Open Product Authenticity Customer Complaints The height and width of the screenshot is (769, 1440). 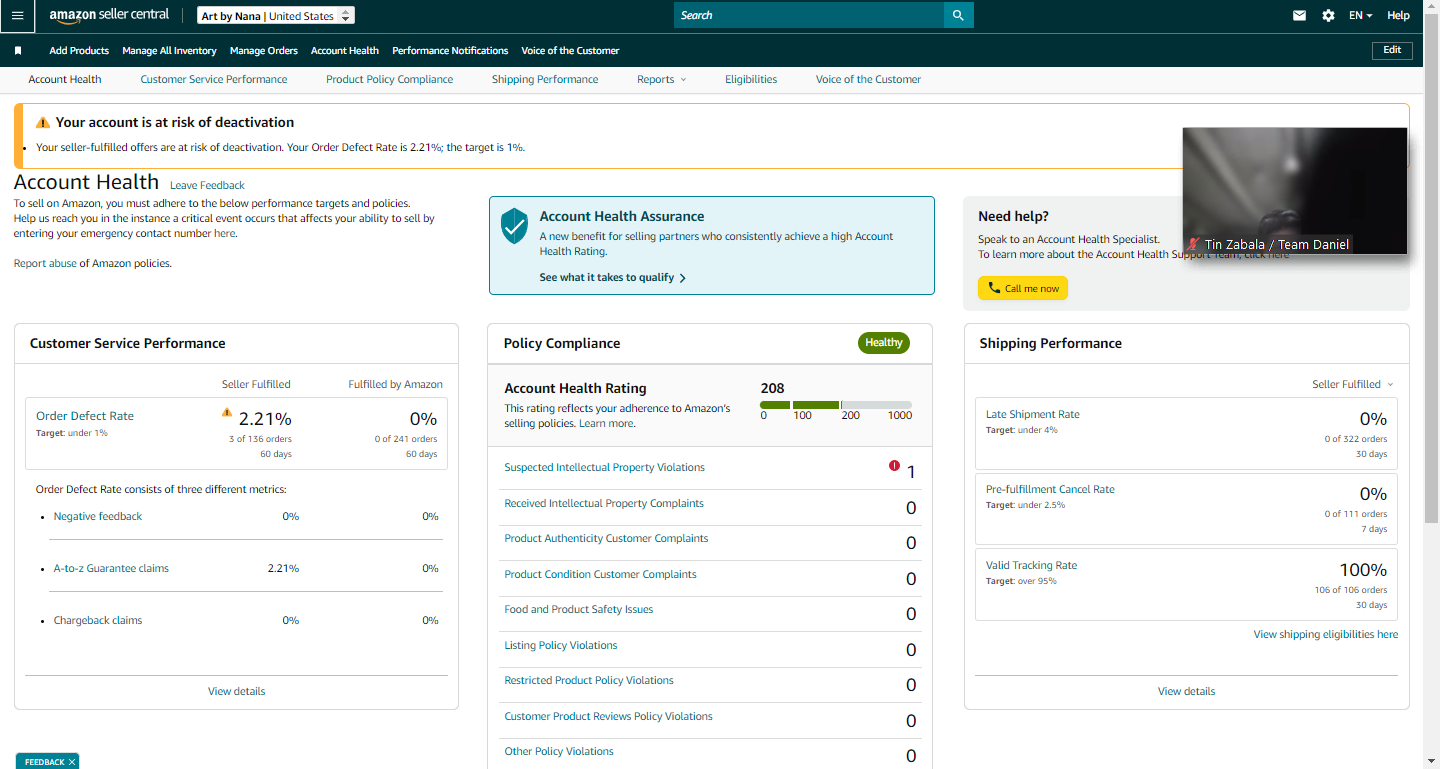606,538
